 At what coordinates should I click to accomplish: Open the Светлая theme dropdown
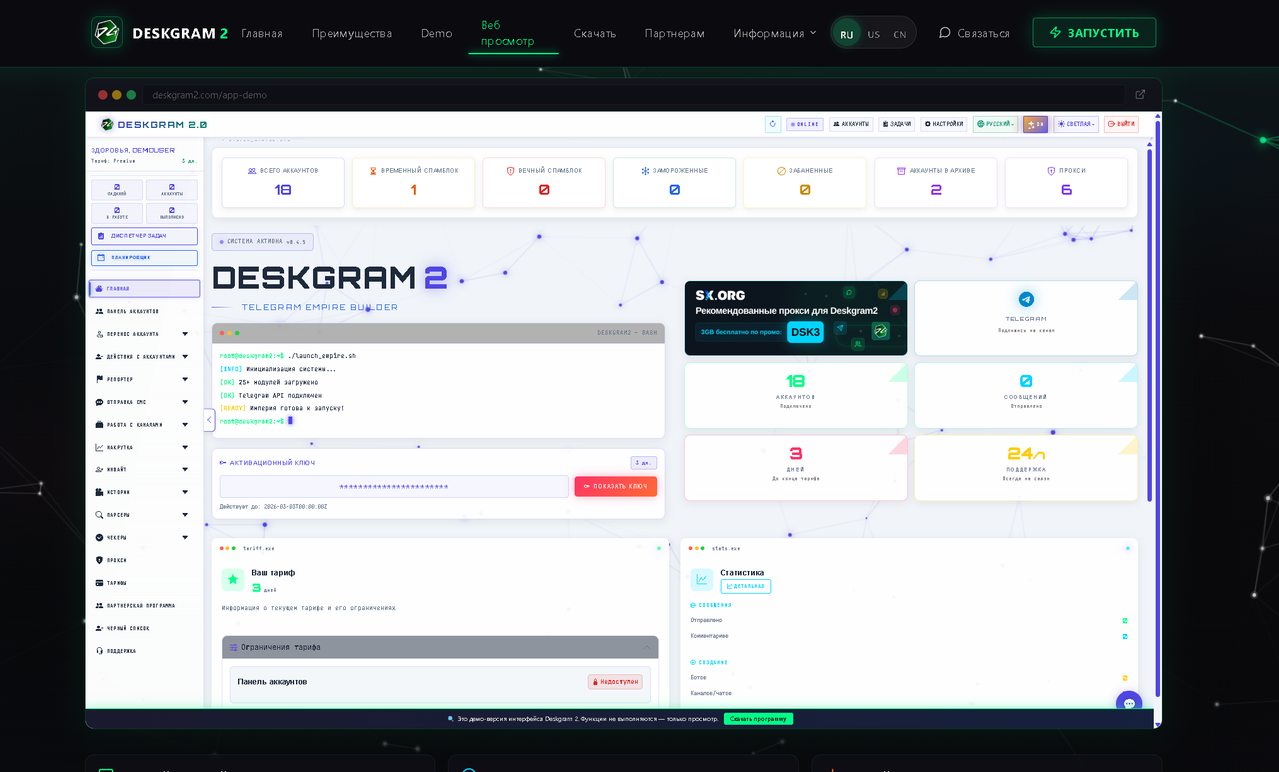pyautogui.click(x=1075, y=124)
